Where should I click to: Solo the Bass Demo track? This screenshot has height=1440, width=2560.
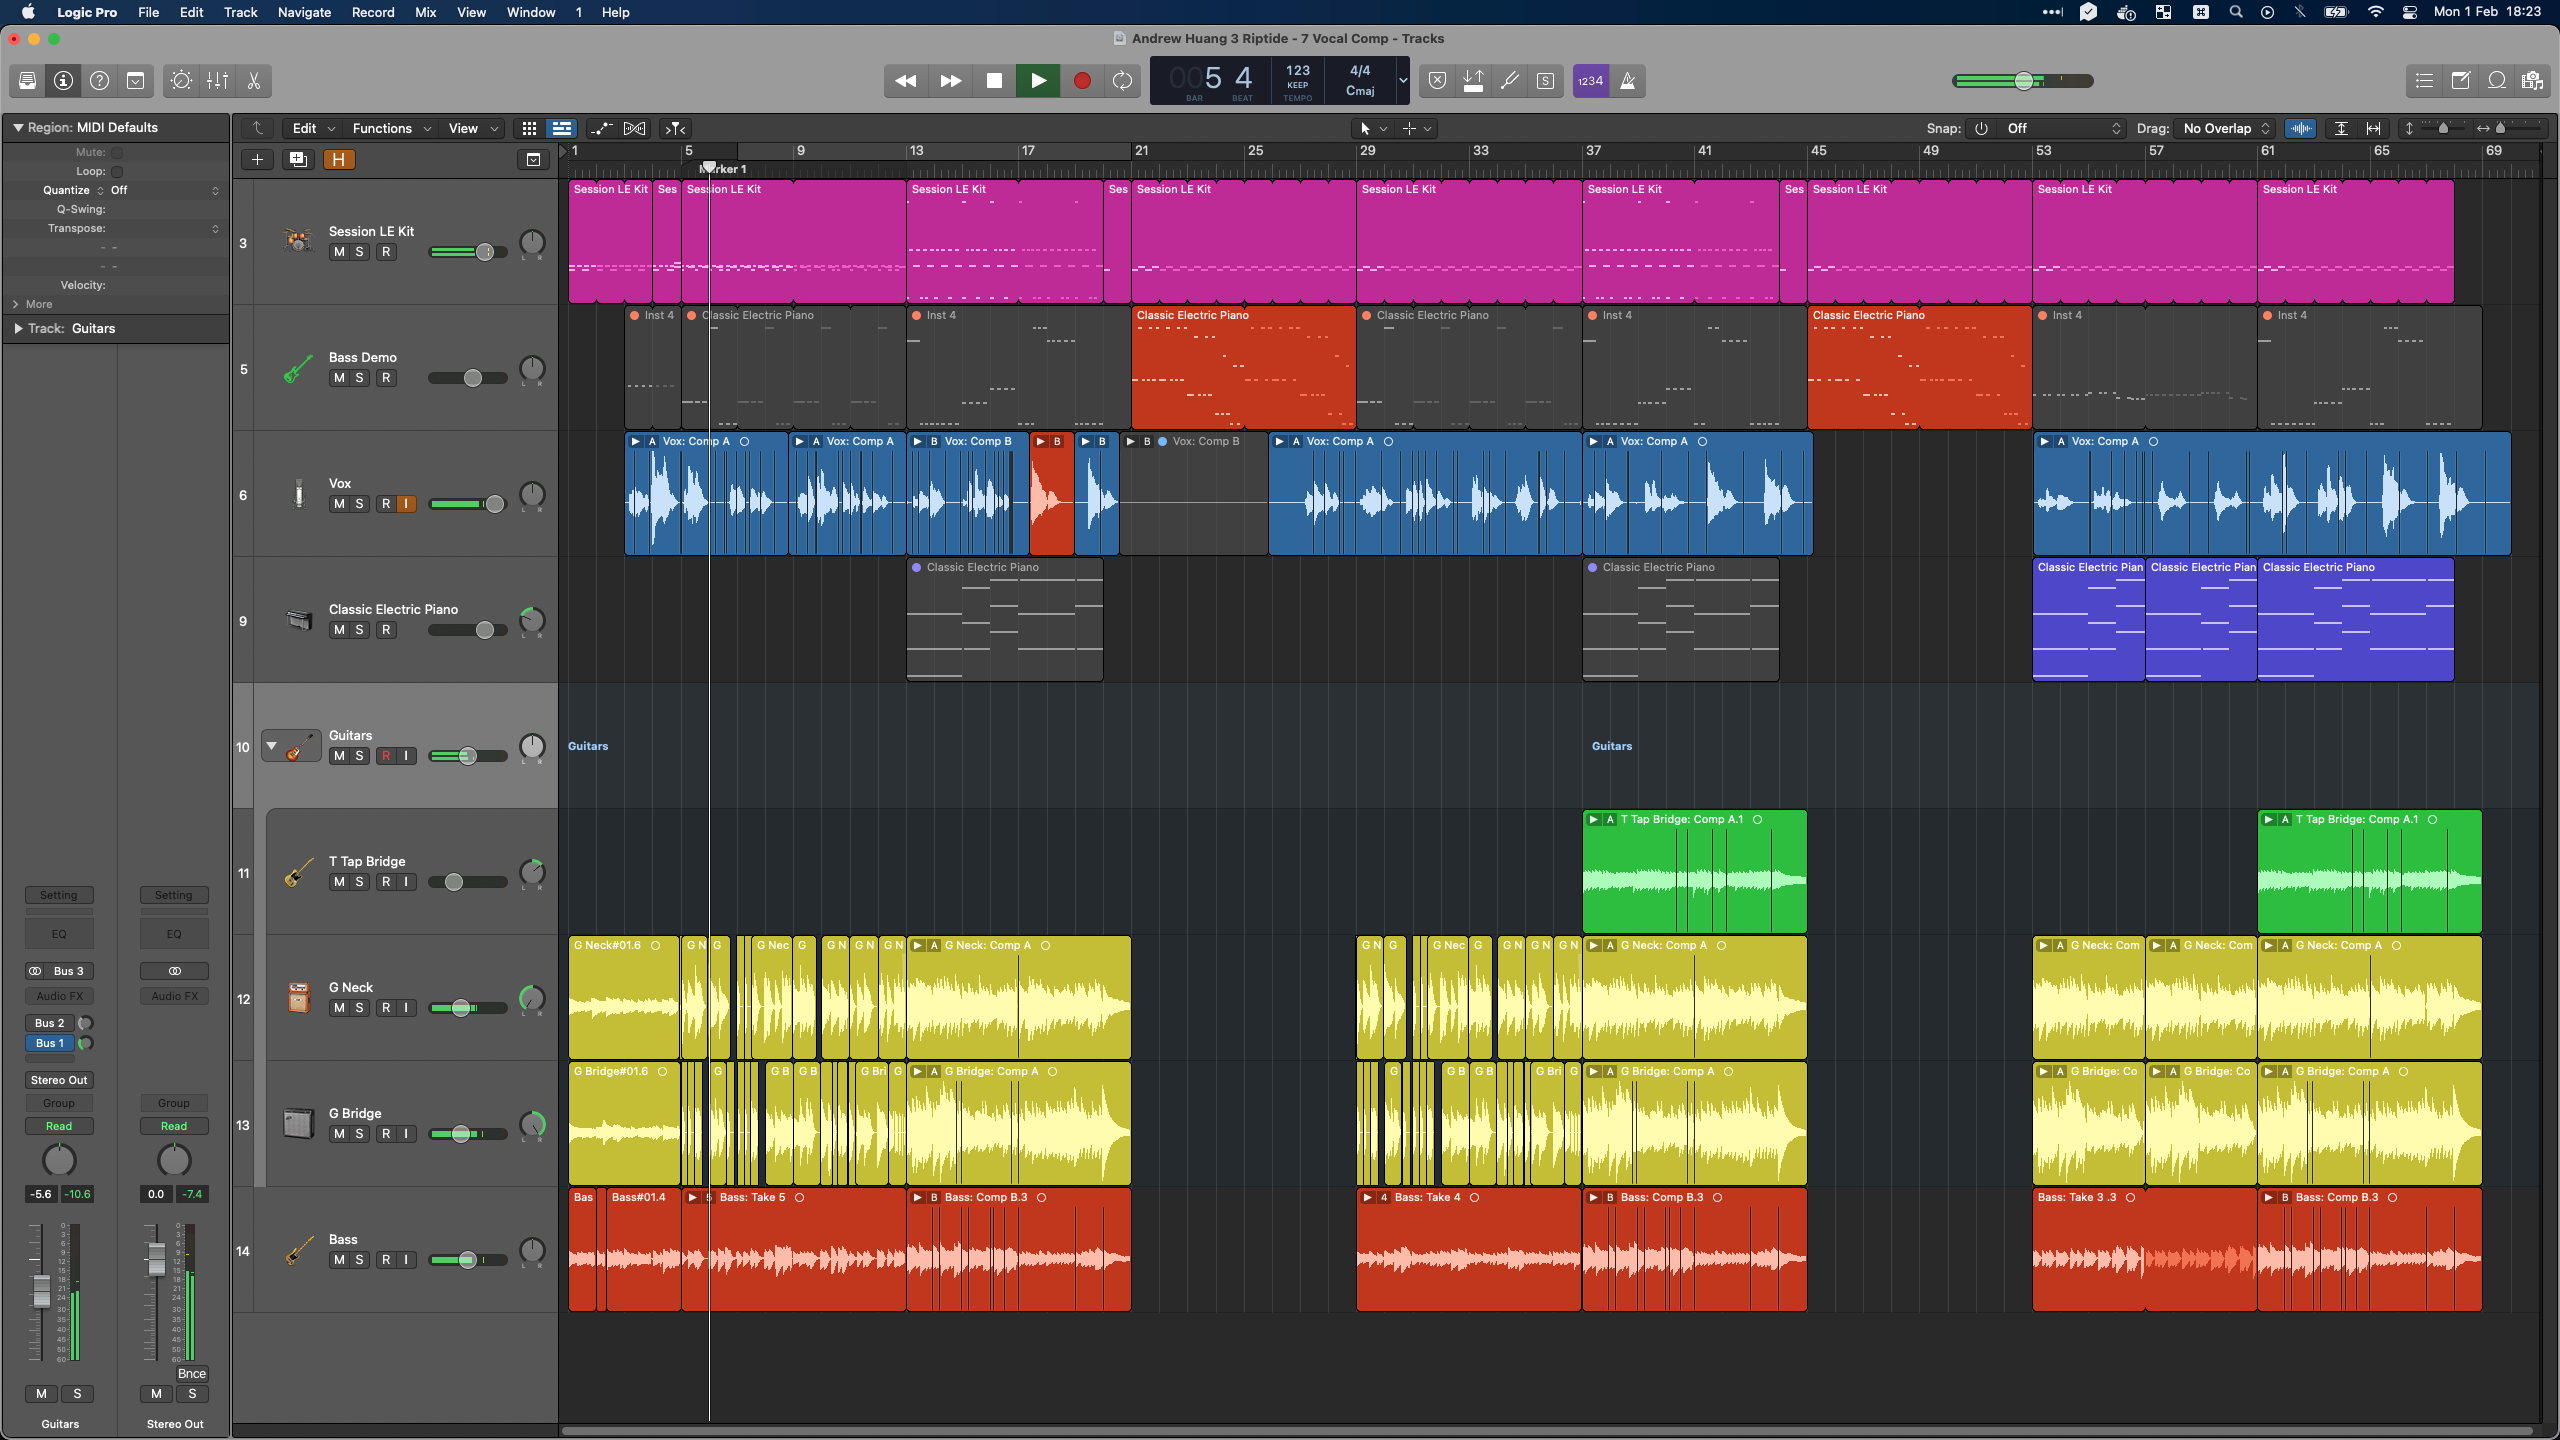[359, 378]
